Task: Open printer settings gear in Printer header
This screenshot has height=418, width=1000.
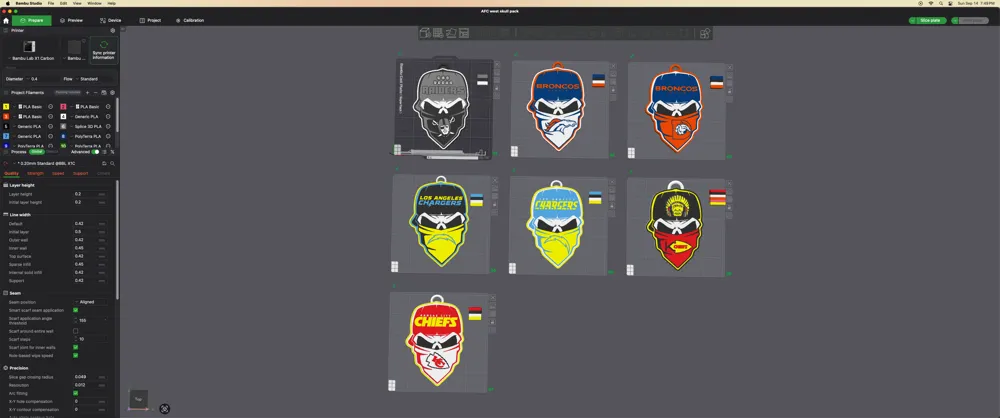Action: click(x=113, y=30)
